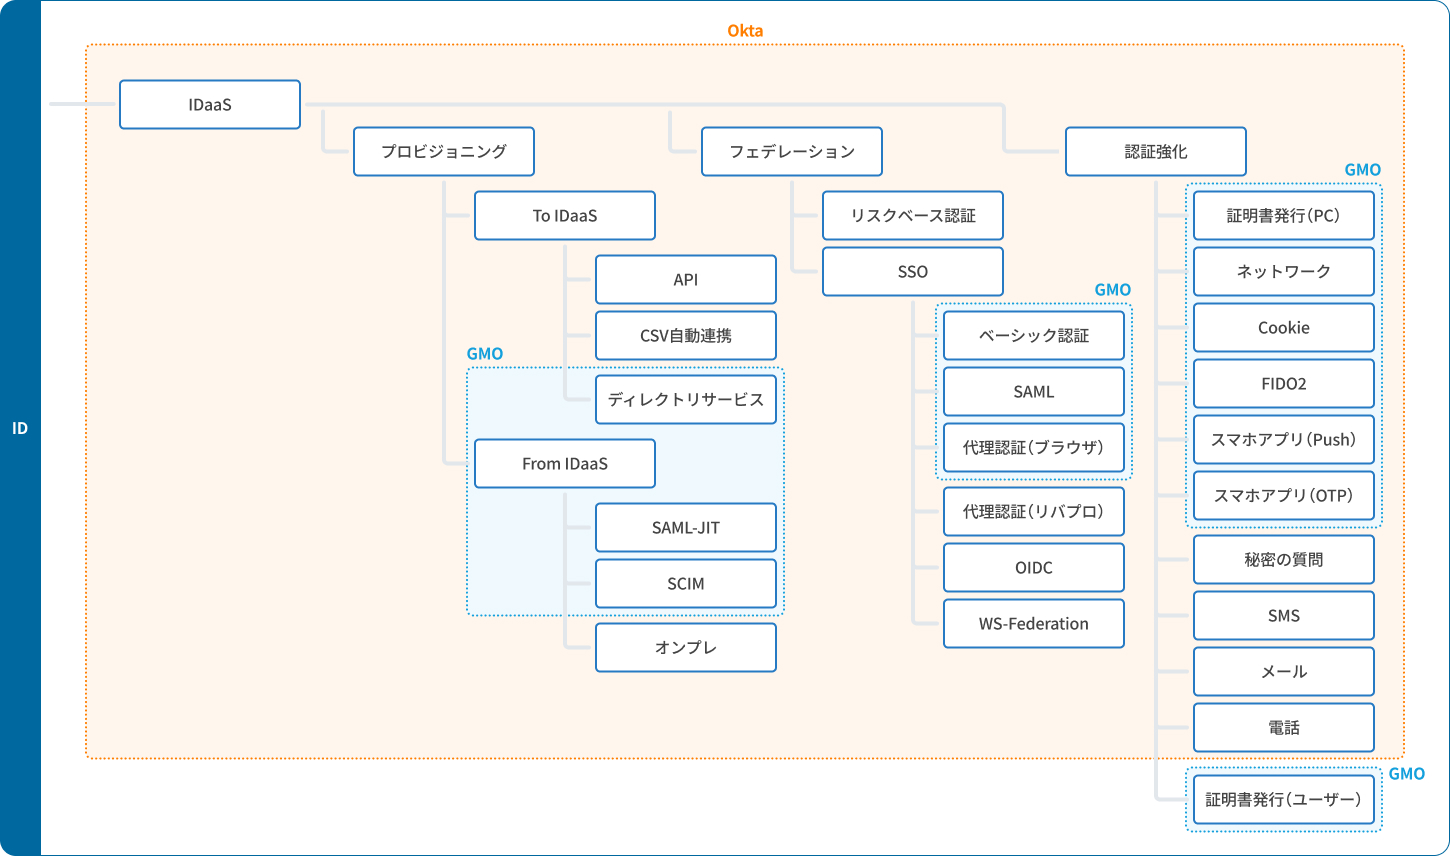Viewport: 1450px width, 856px height.
Task: Select the "プロビジョニング" node
Action: pyautogui.click(x=444, y=152)
